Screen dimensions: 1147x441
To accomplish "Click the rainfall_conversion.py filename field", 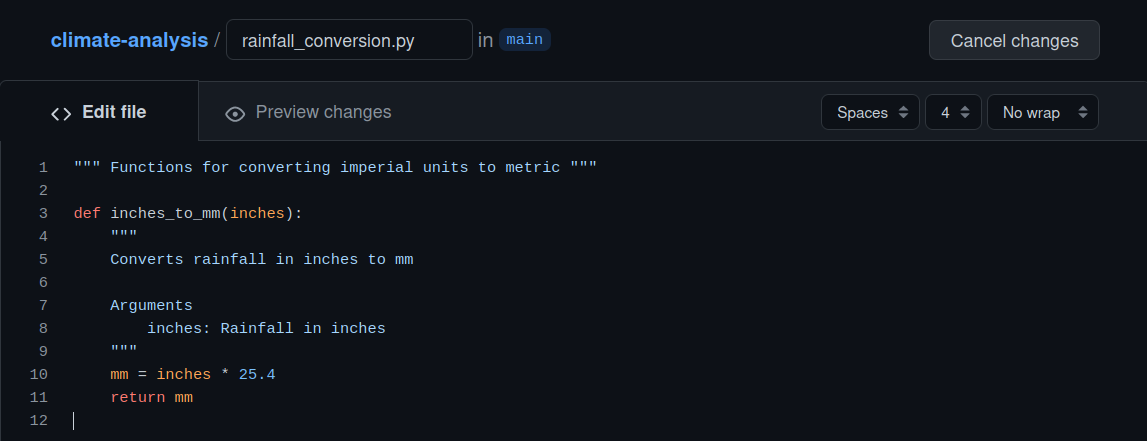I will point(349,41).
